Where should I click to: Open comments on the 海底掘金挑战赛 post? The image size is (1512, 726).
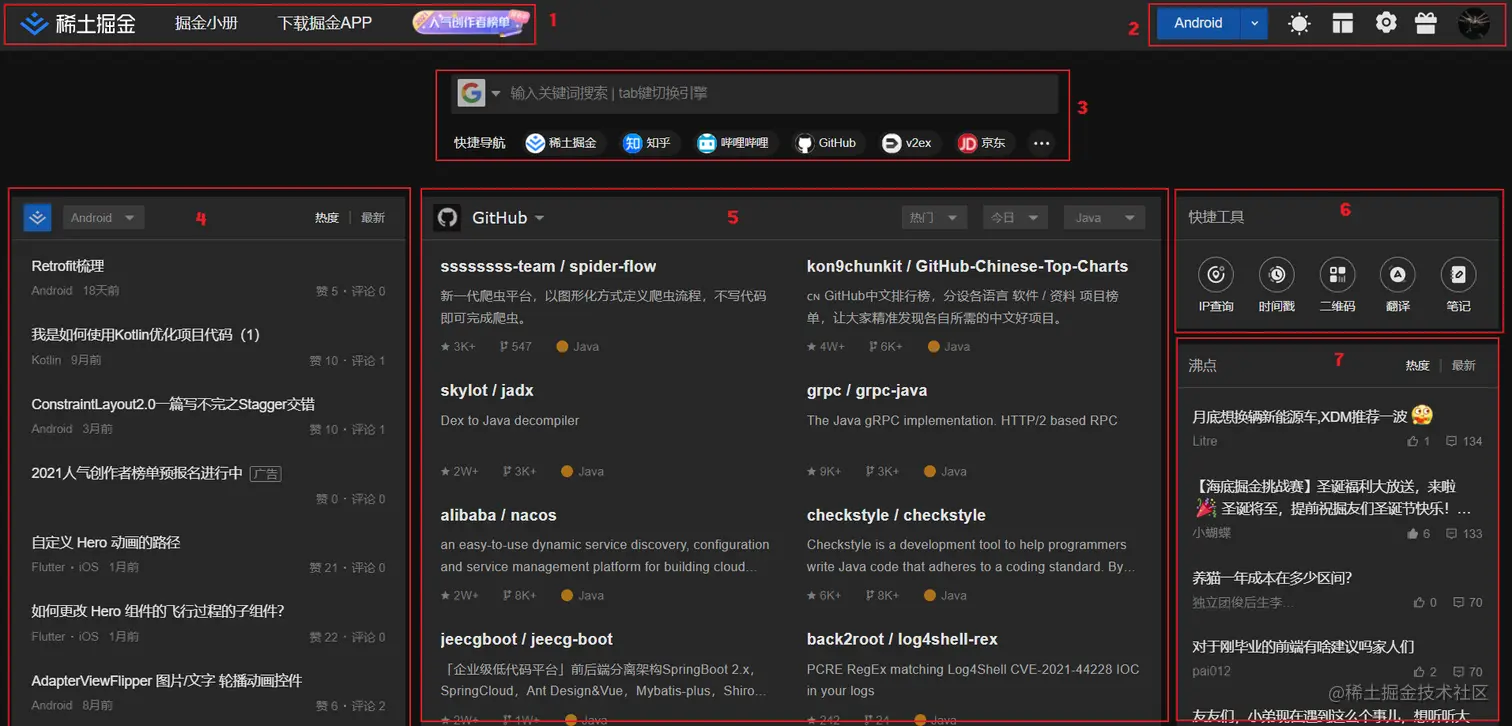[x=1464, y=534]
